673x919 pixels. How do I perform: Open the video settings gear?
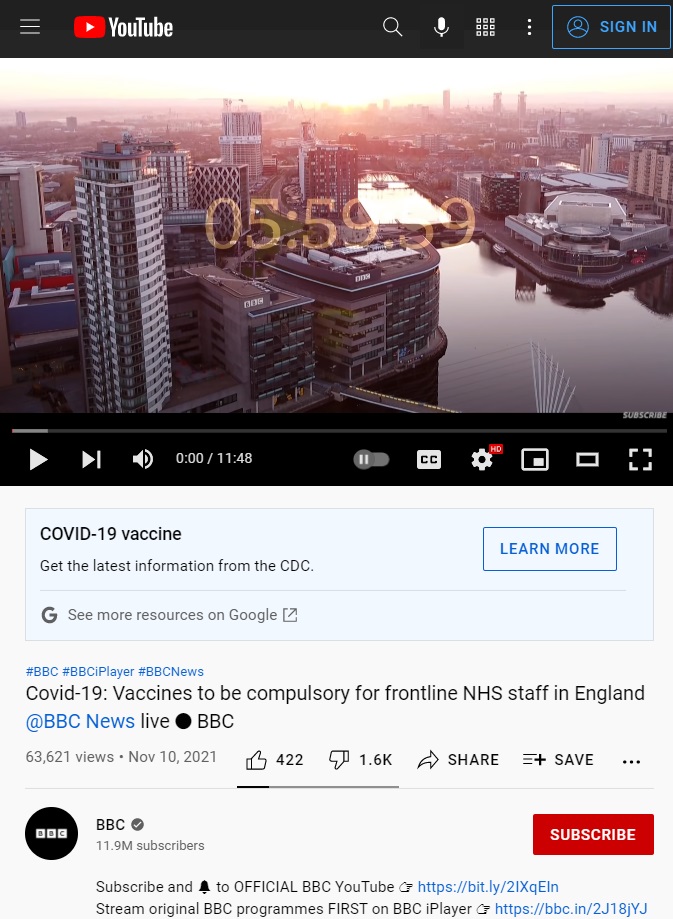tap(482, 460)
